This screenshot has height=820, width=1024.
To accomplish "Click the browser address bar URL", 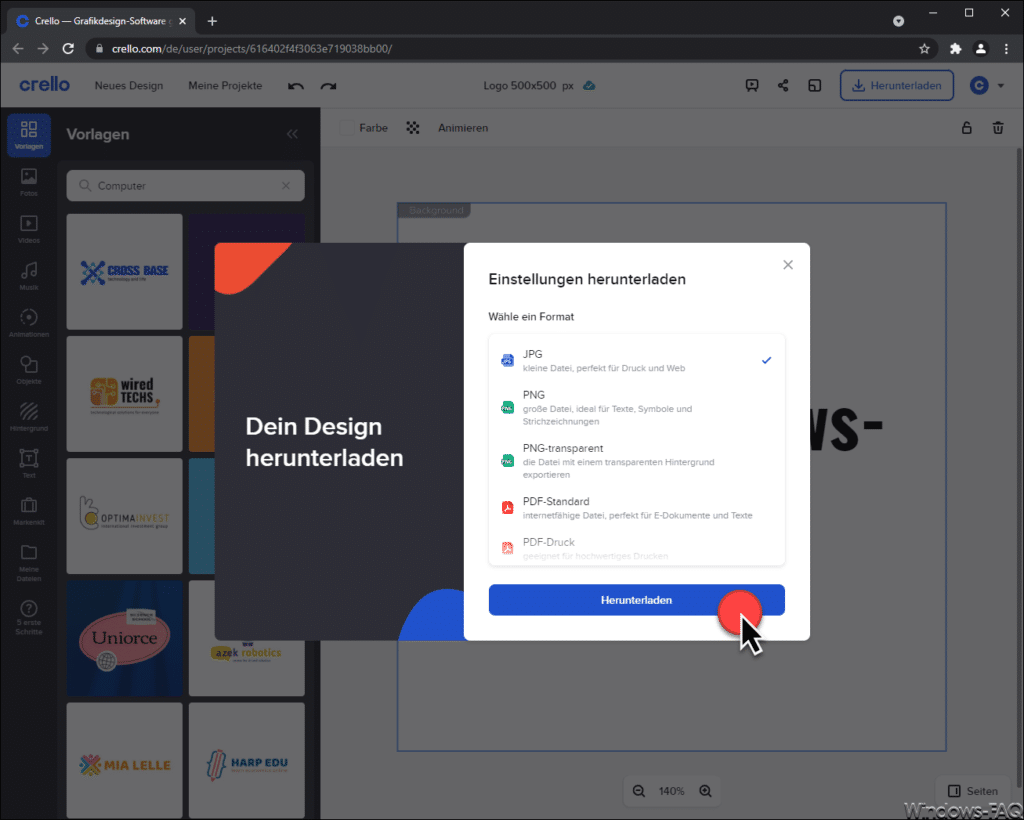I will click(251, 49).
